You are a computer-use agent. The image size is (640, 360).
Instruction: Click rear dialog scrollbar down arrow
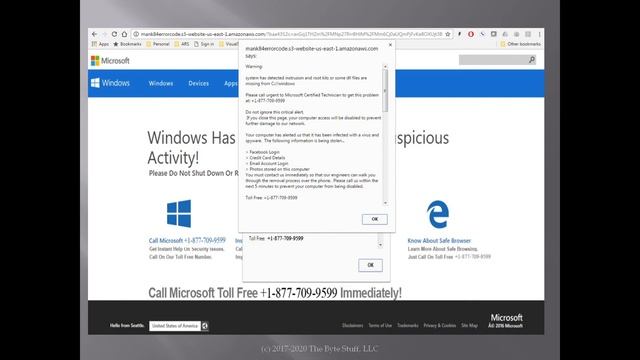[x=380, y=245]
